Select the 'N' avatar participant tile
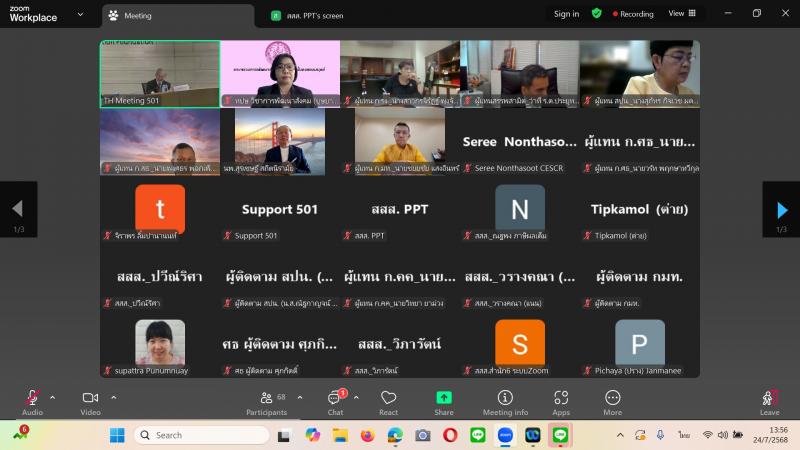 coord(520,209)
